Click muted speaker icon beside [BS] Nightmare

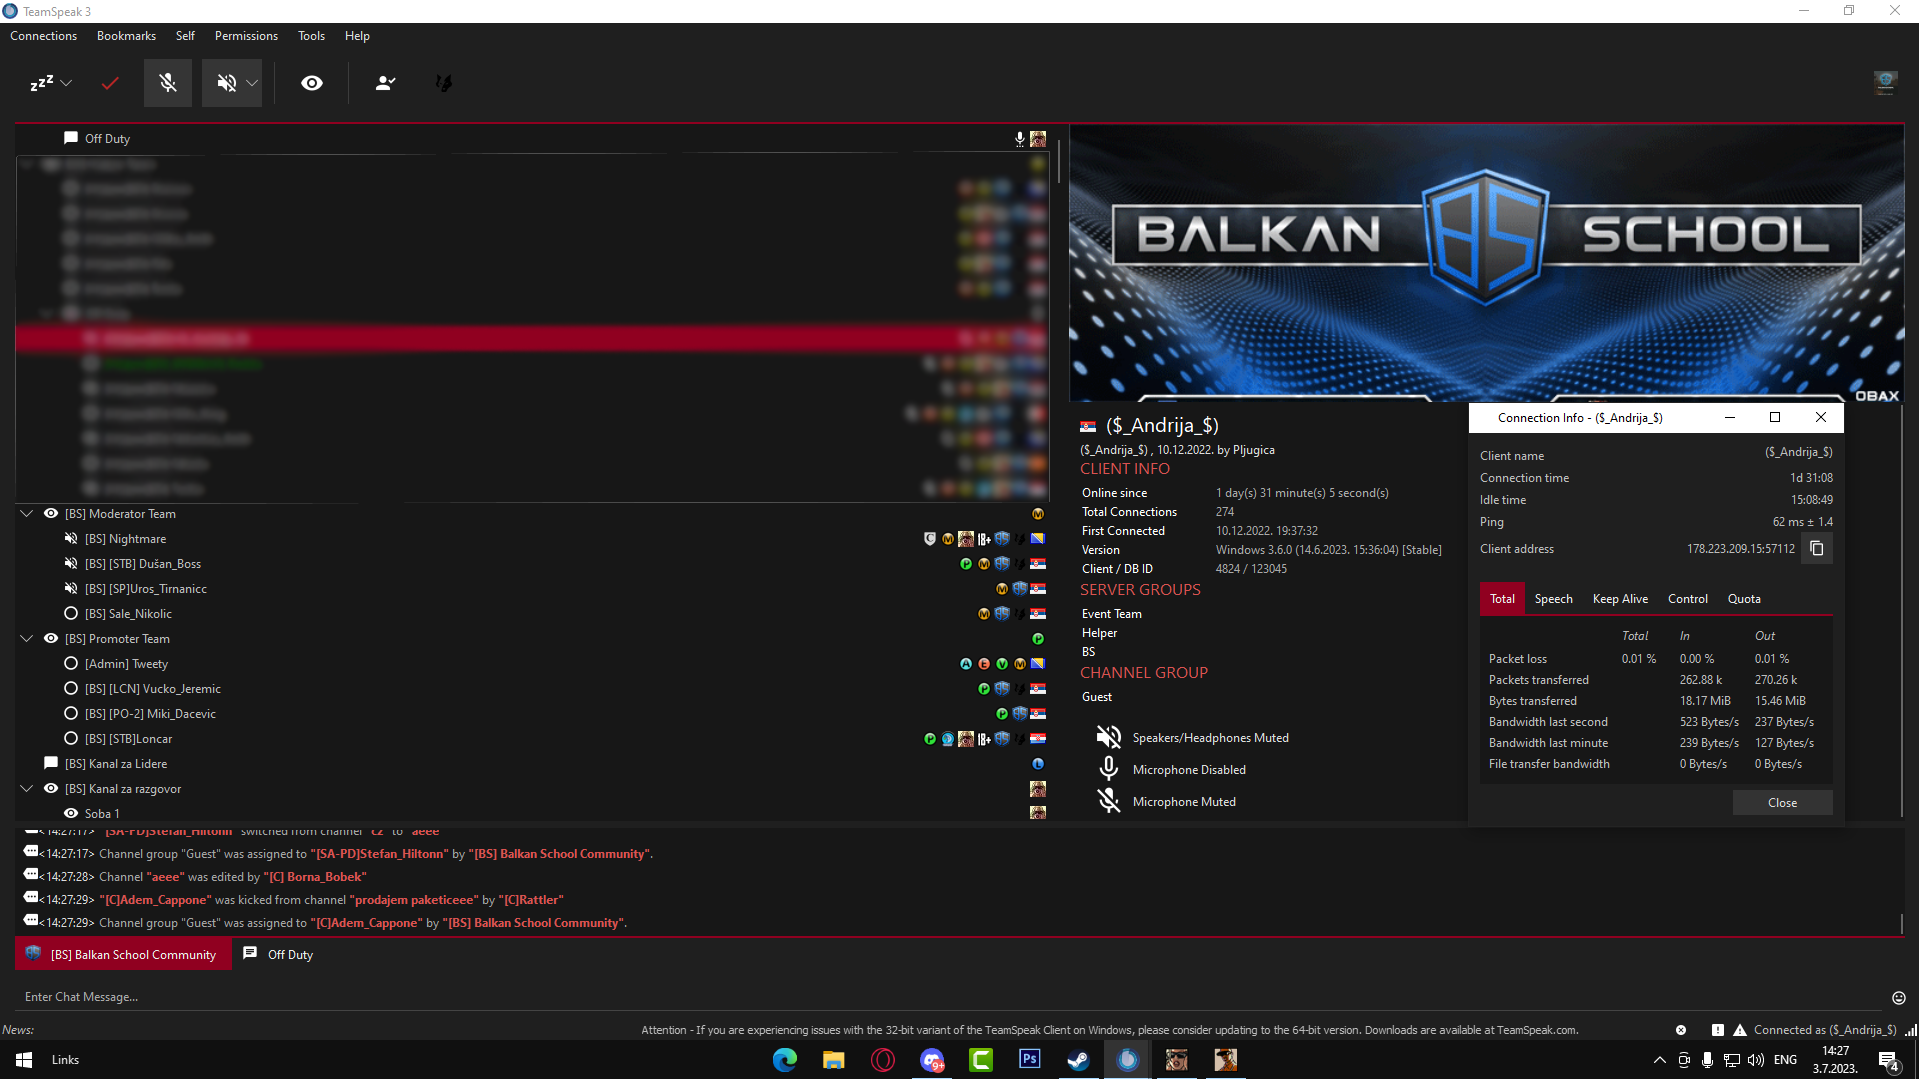(71, 539)
